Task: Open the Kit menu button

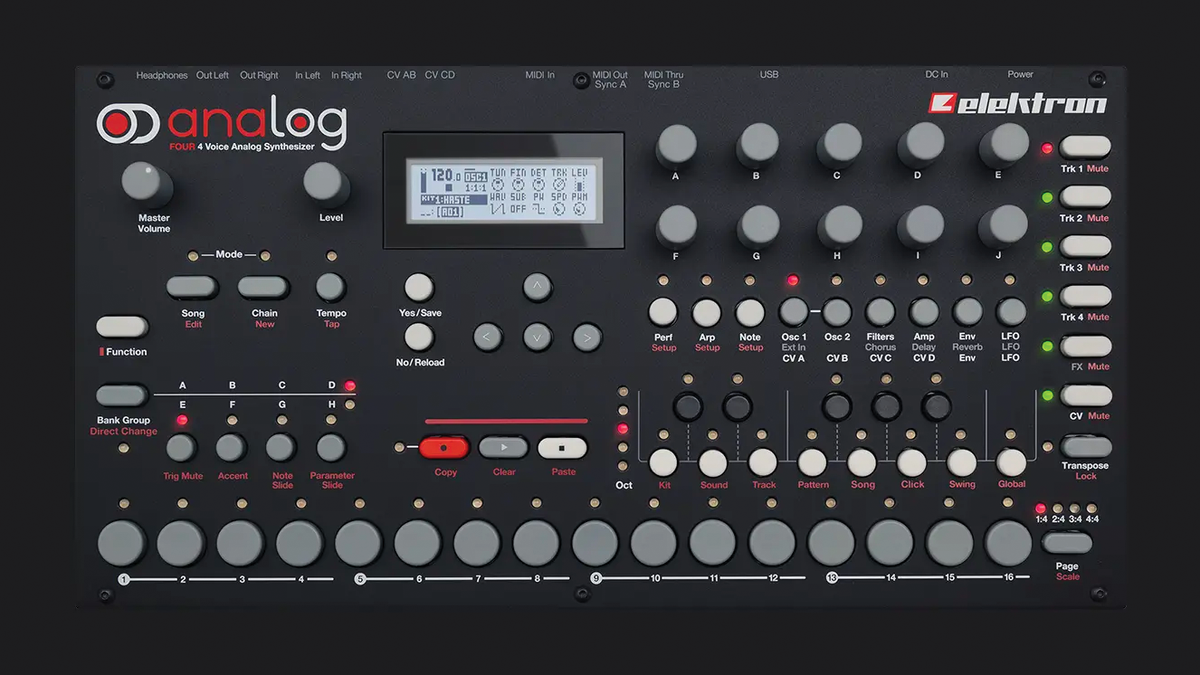Action: (x=663, y=462)
